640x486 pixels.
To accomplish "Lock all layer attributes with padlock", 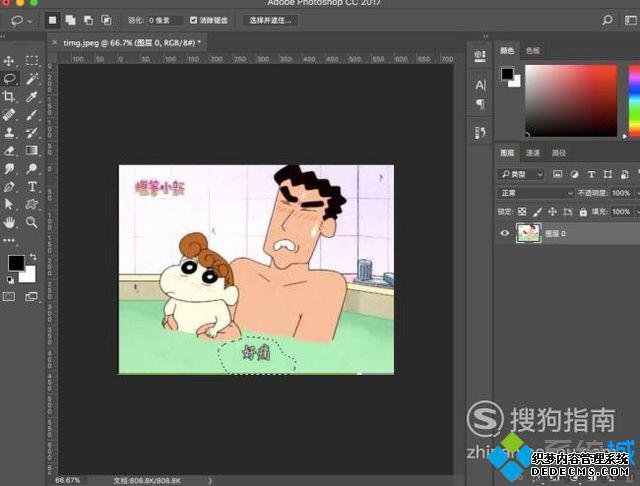I will point(583,212).
